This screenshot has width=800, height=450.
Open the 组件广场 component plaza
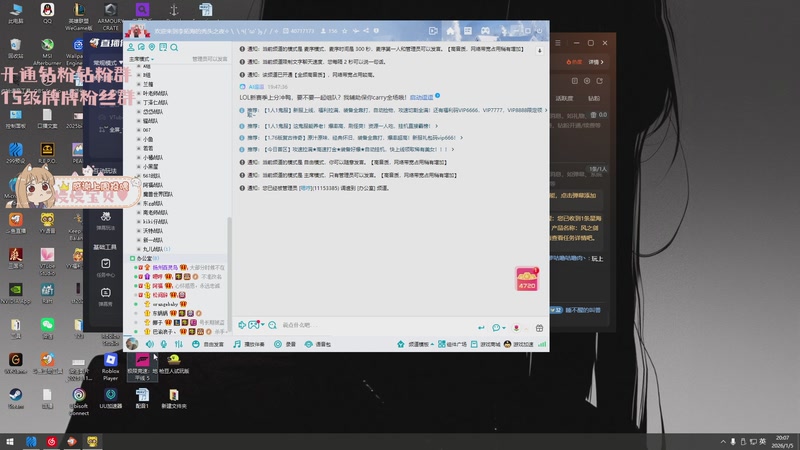click(x=453, y=344)
